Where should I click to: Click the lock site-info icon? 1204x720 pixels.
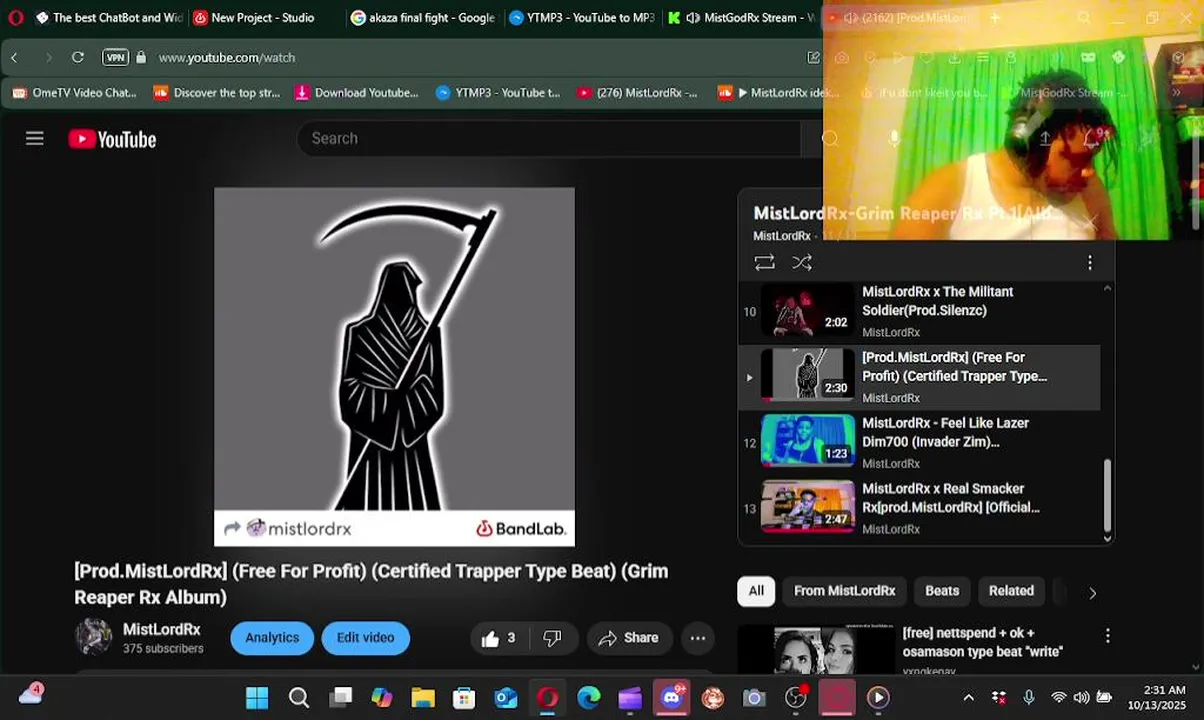(140, 58)
